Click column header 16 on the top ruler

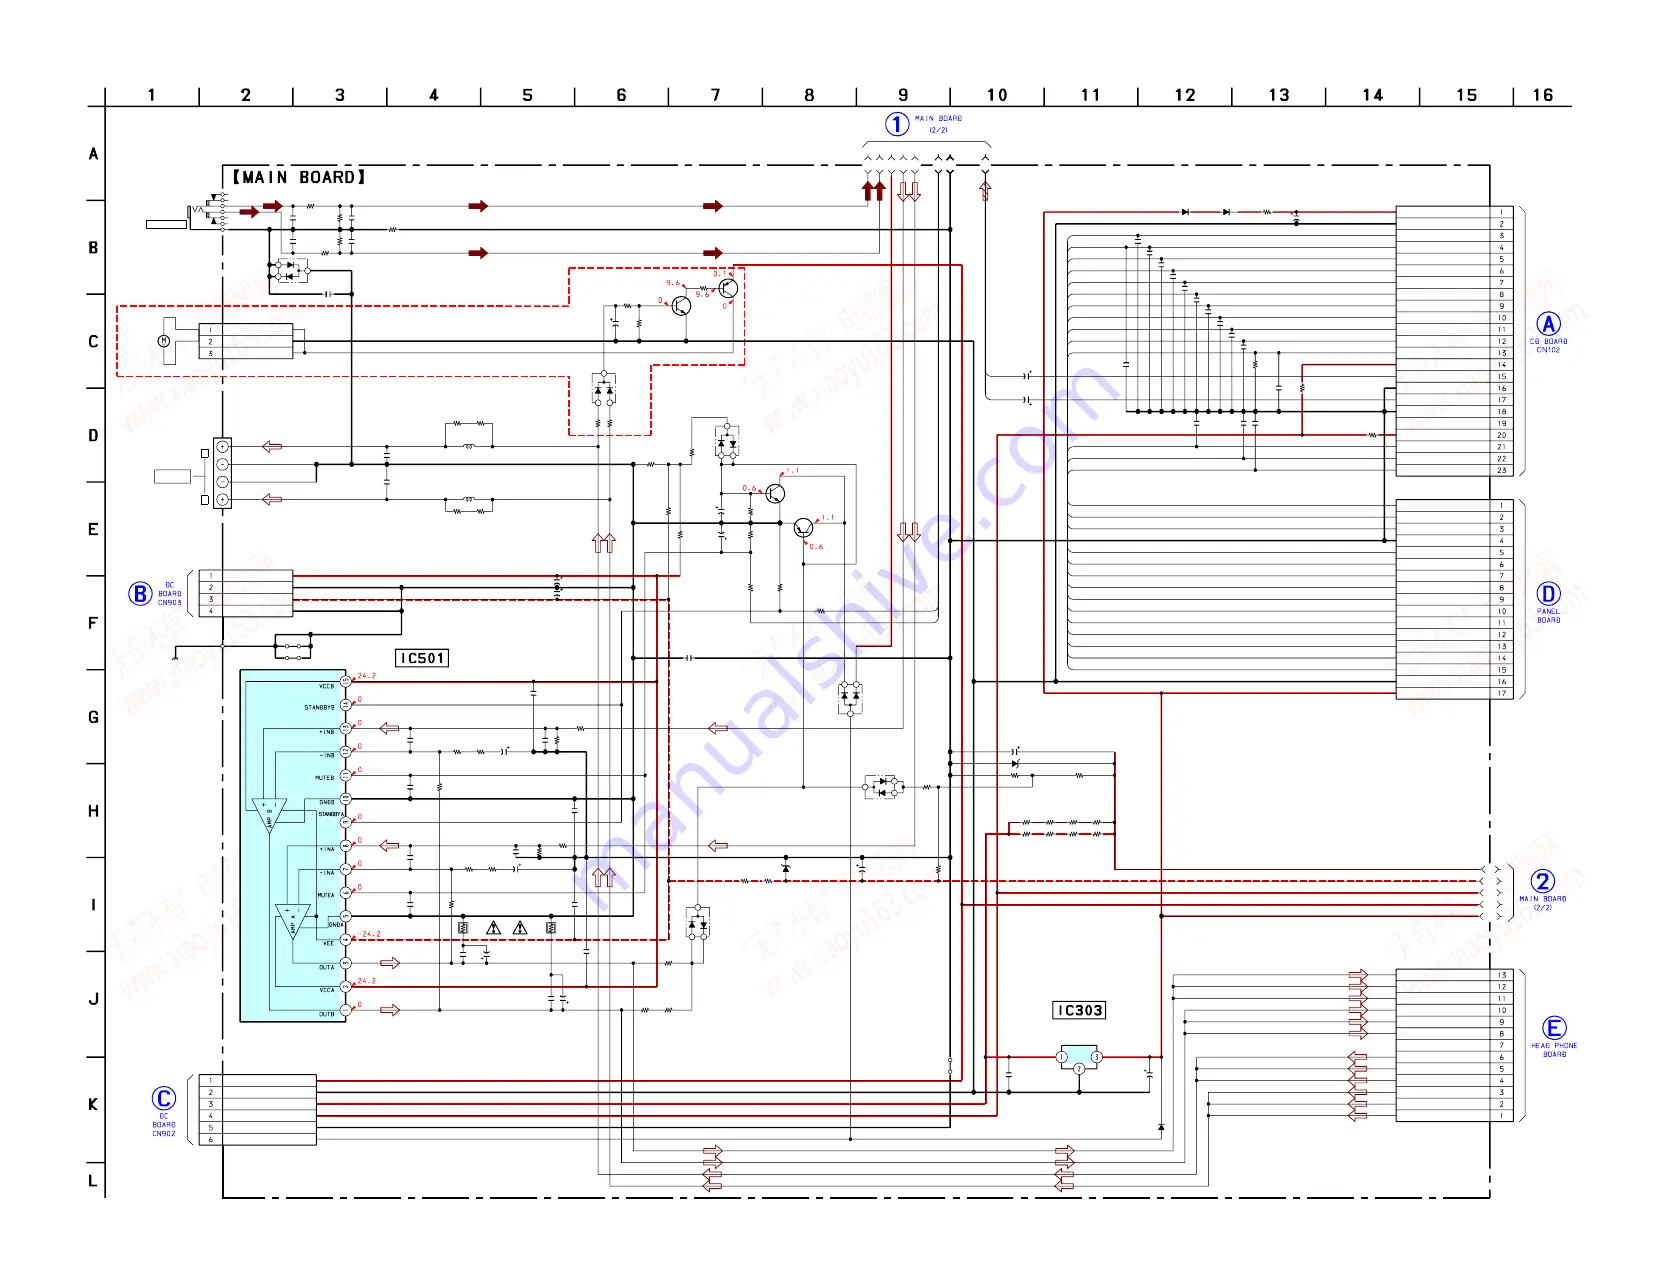(1543, 95)
